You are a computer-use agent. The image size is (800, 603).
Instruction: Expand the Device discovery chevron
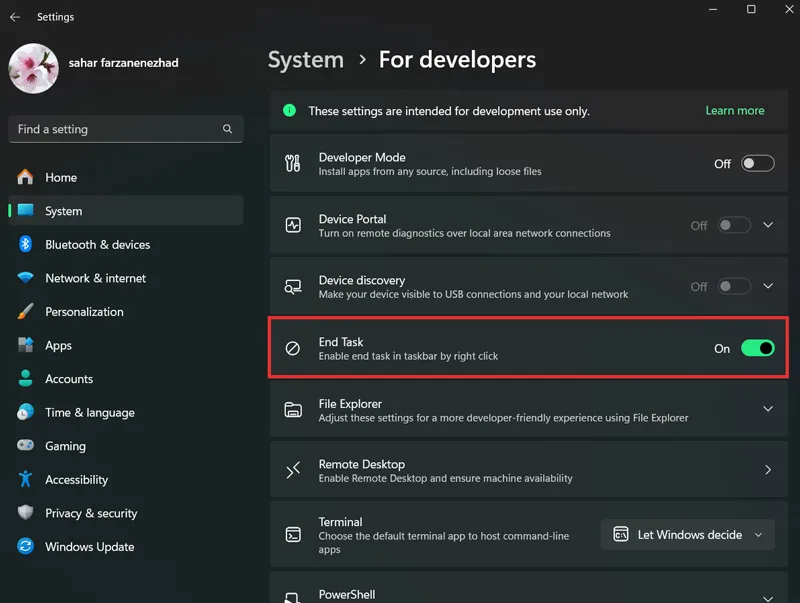(x=768, y=286)
